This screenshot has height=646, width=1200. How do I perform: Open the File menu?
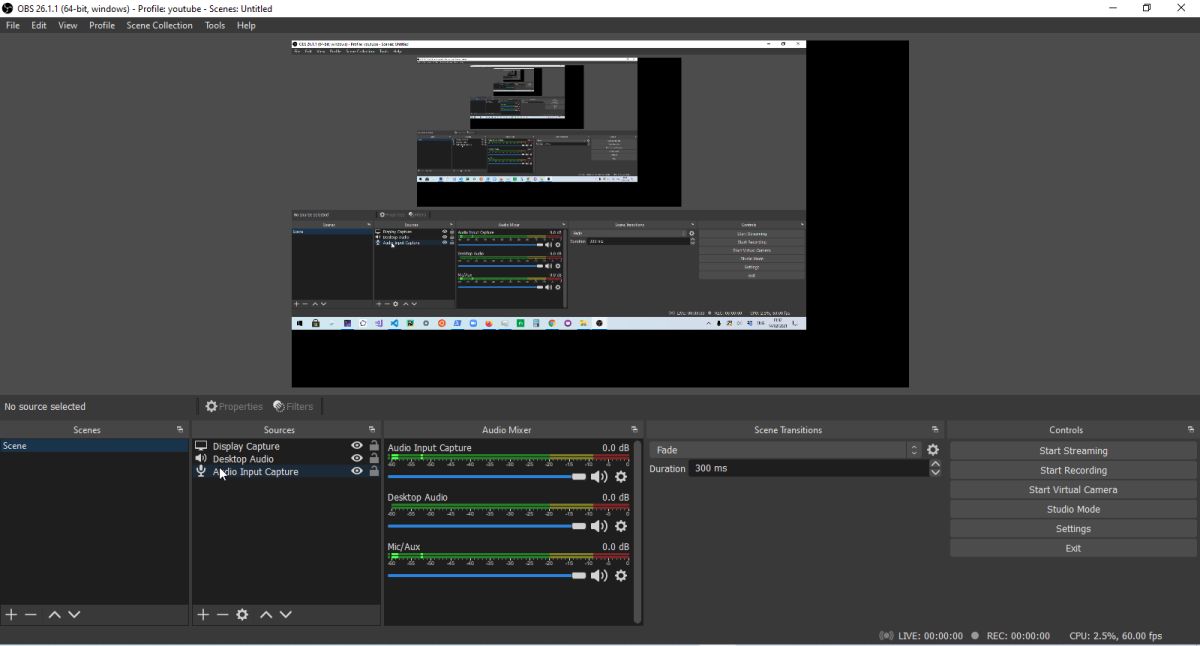[13, 26]
